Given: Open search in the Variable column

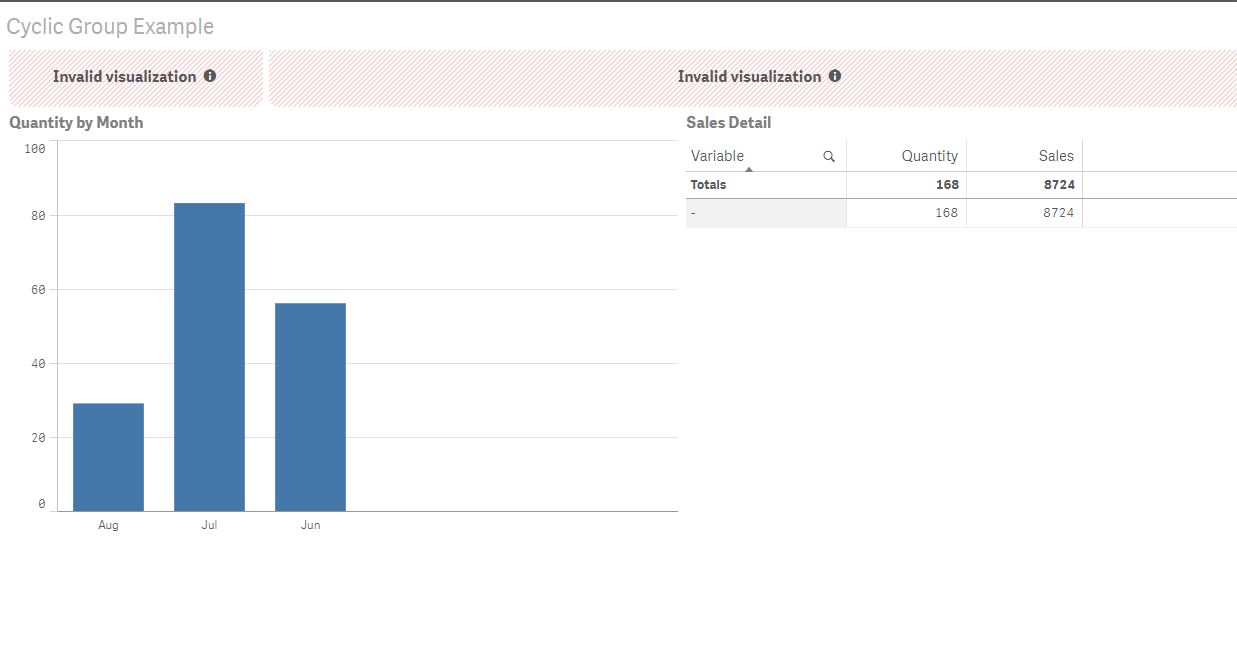Looking at the screenshot, I should click(829, 156).
